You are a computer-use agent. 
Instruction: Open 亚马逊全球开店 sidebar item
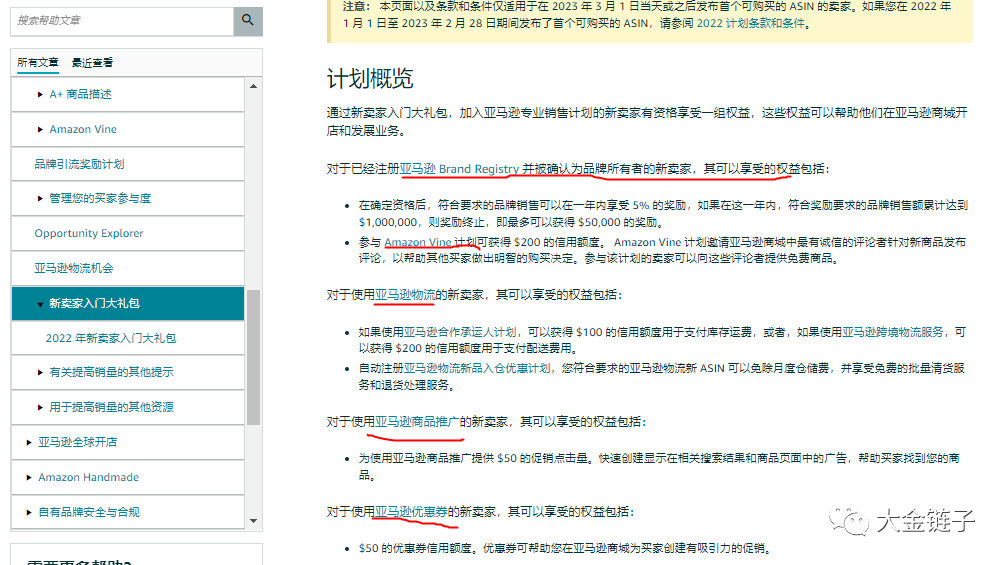(x=77, y=442)
